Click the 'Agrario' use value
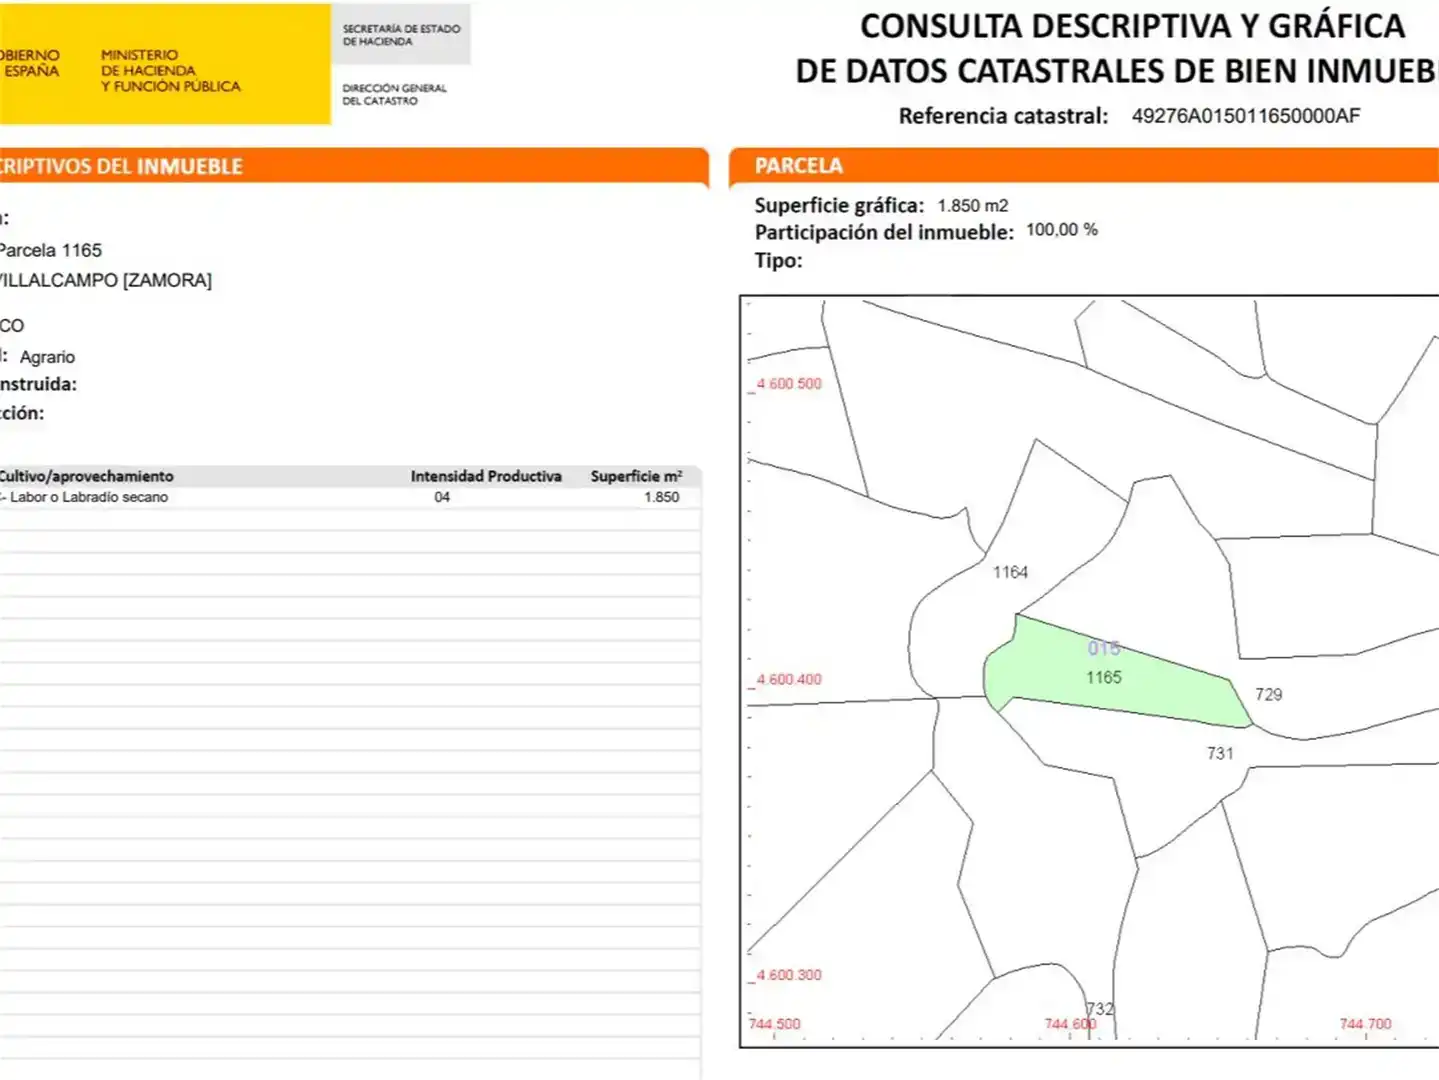Screen dimensions: 1439x1080 click(47, 357)
